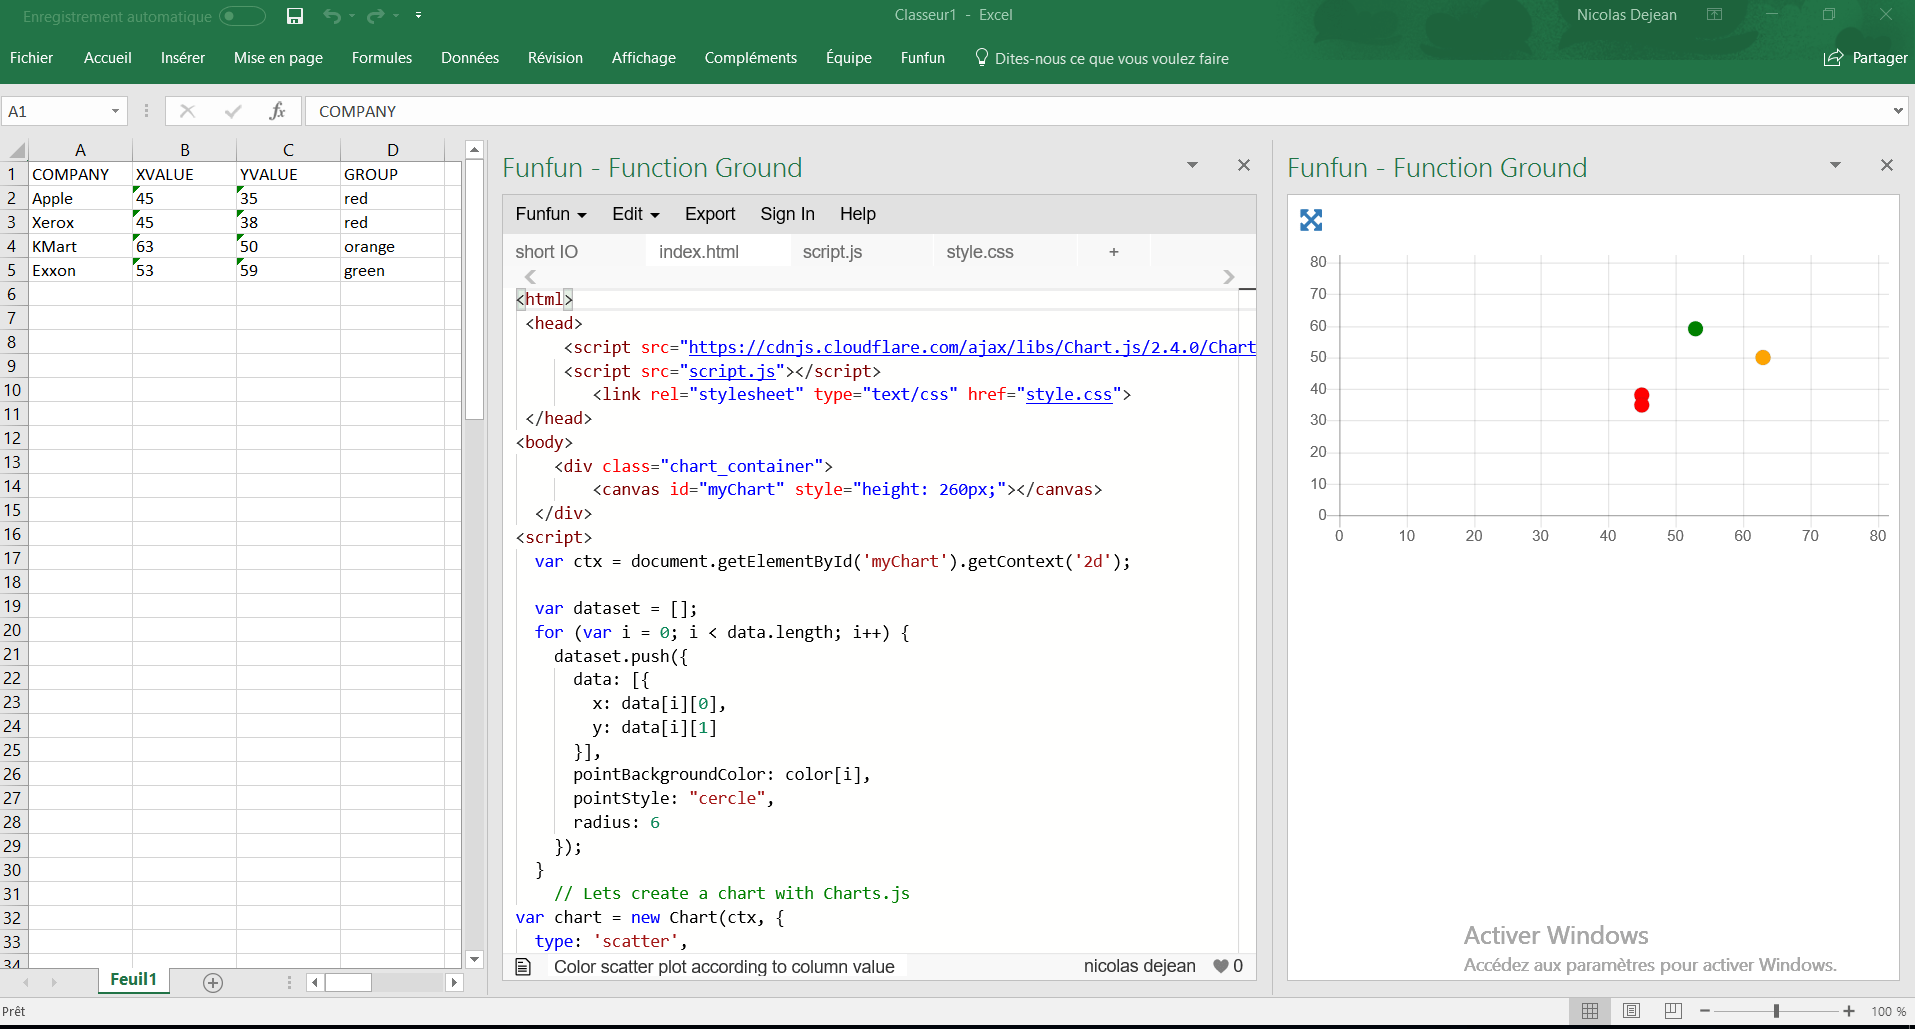Viewport: 1915px width, 1029px height.
Task: Open the Fichier menu
Action: click(x=32, y=58)
